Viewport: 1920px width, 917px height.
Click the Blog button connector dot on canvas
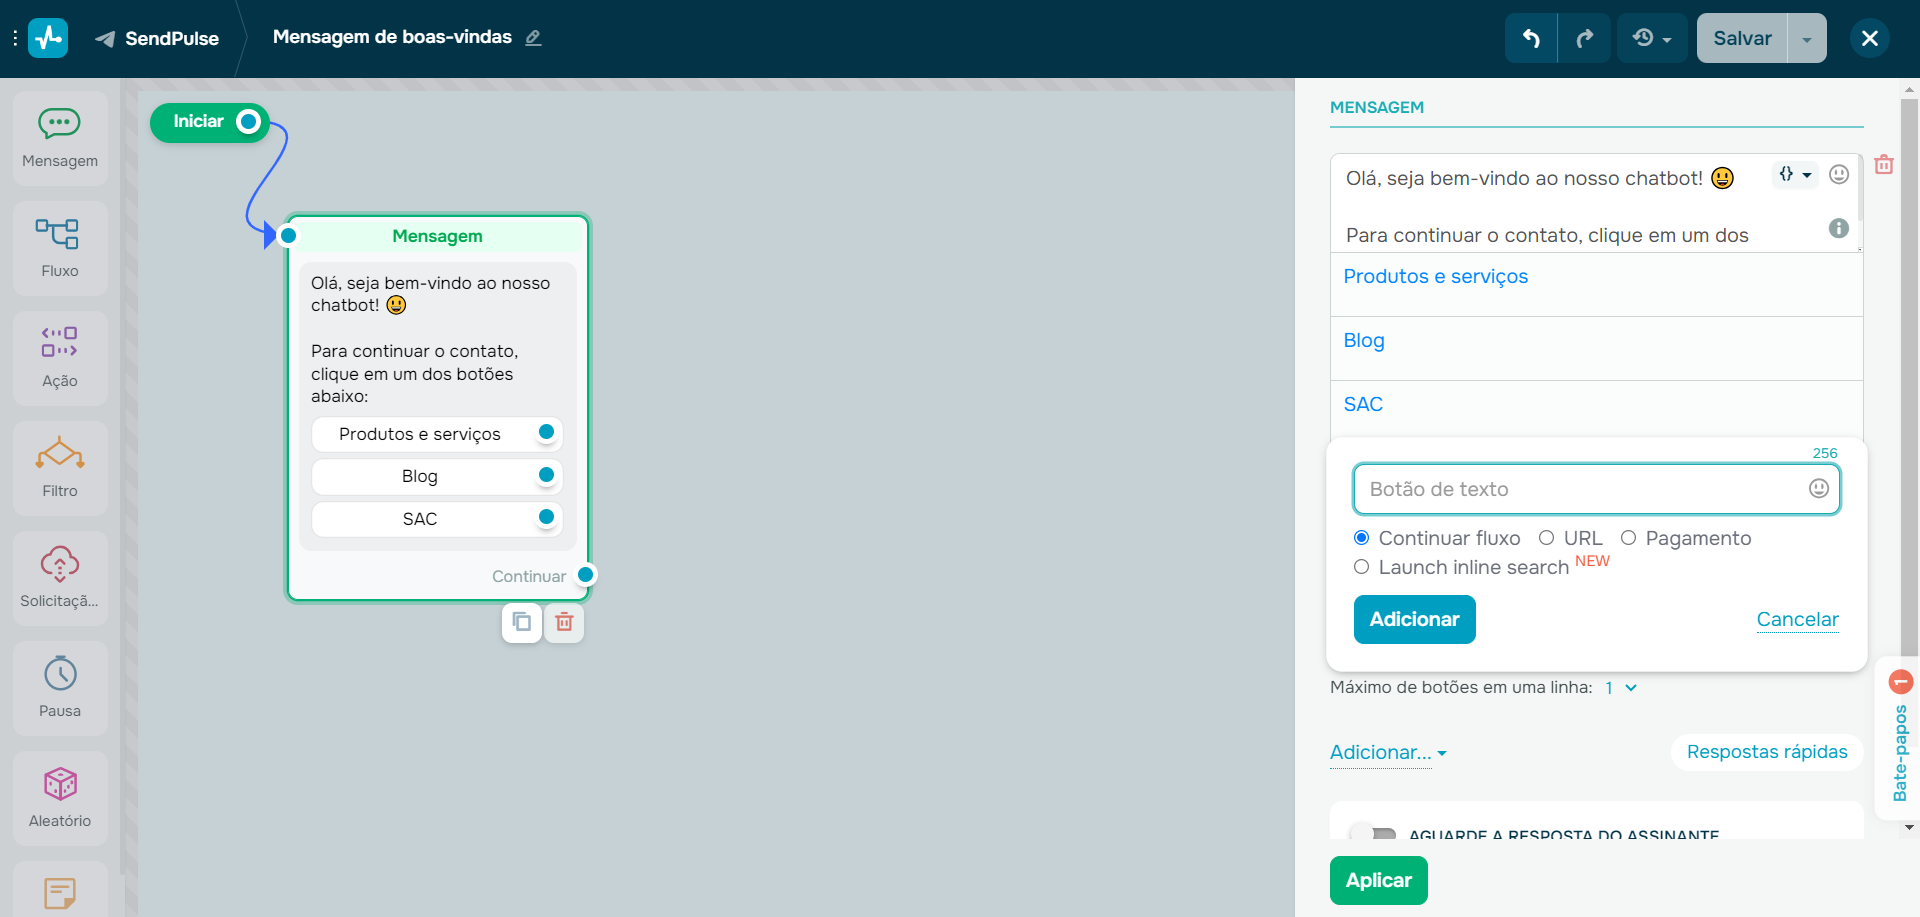tap(546, 475)
